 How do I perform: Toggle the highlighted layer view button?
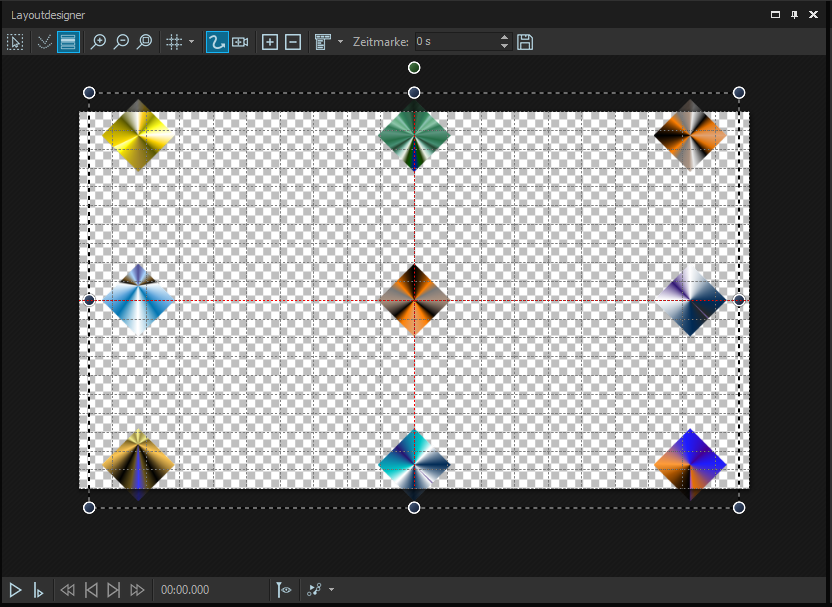(x=68, y=42)
